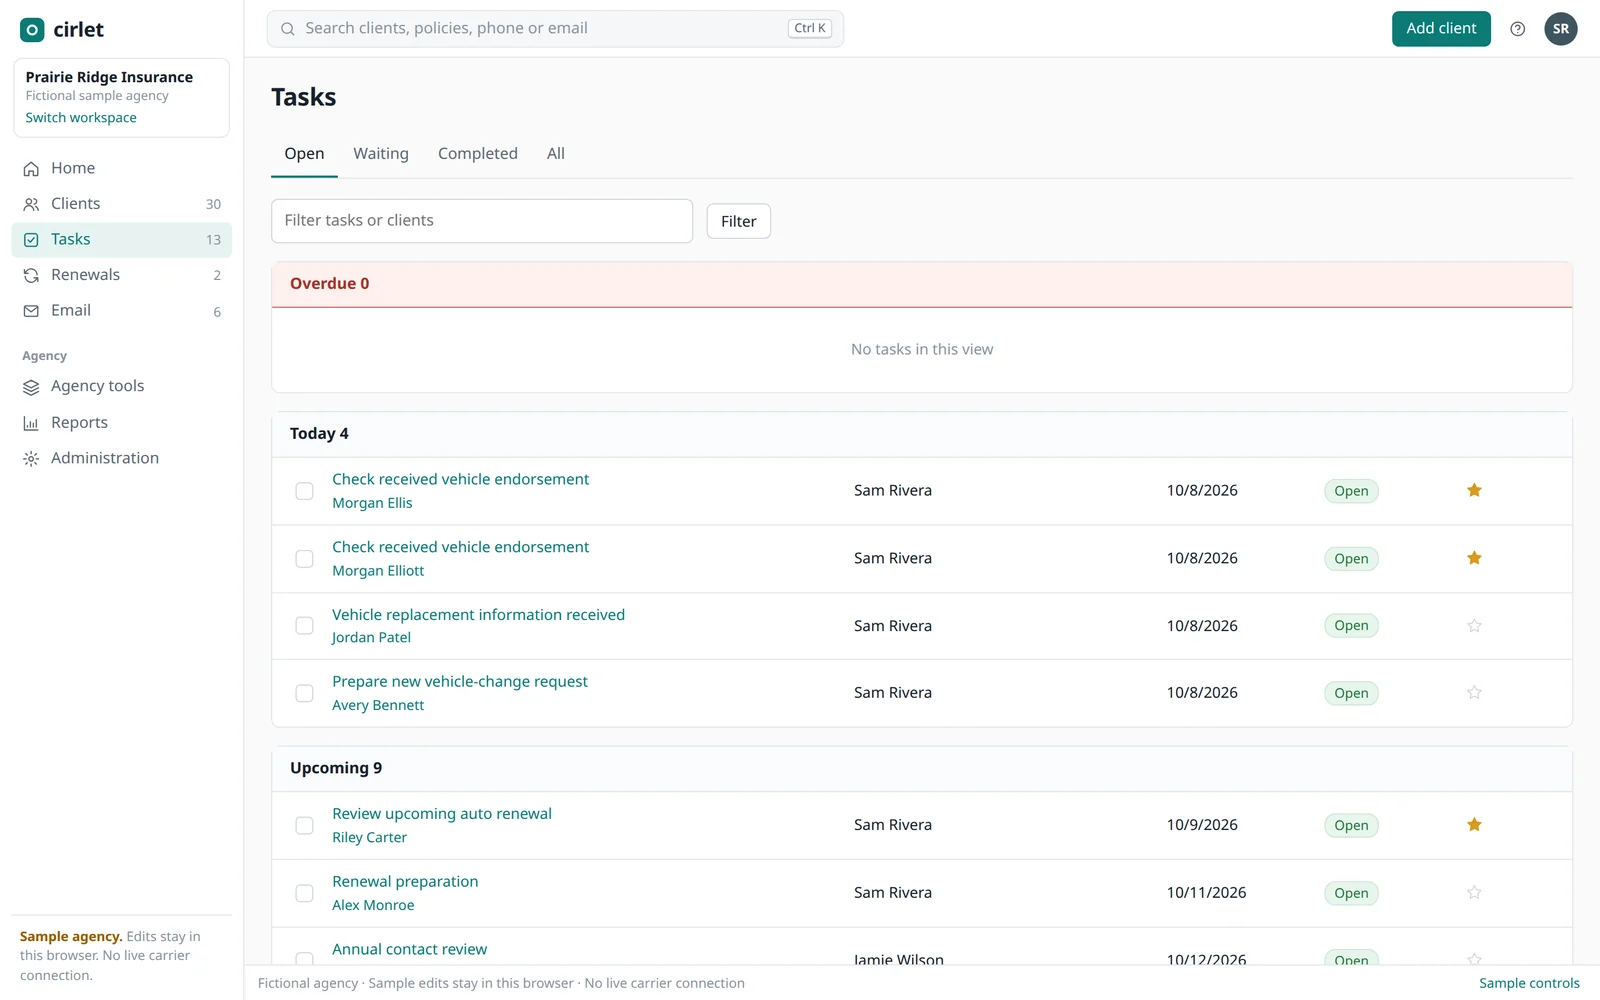Click the 10/9/2026 due date
Image resolution: width=1600 pixels, height=1000 pixels.
(1202, 825)
